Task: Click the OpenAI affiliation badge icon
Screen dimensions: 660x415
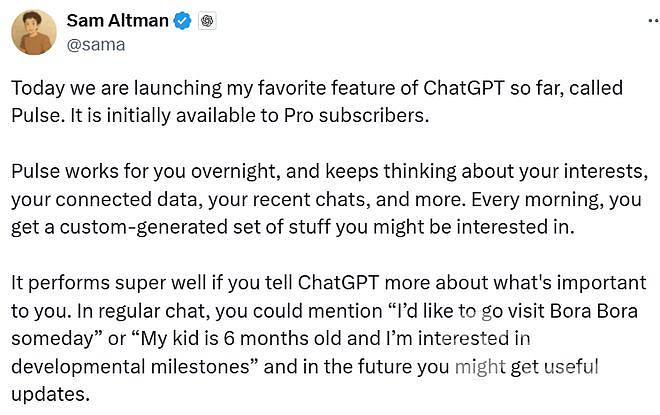Action: click(x=206, y=20)
